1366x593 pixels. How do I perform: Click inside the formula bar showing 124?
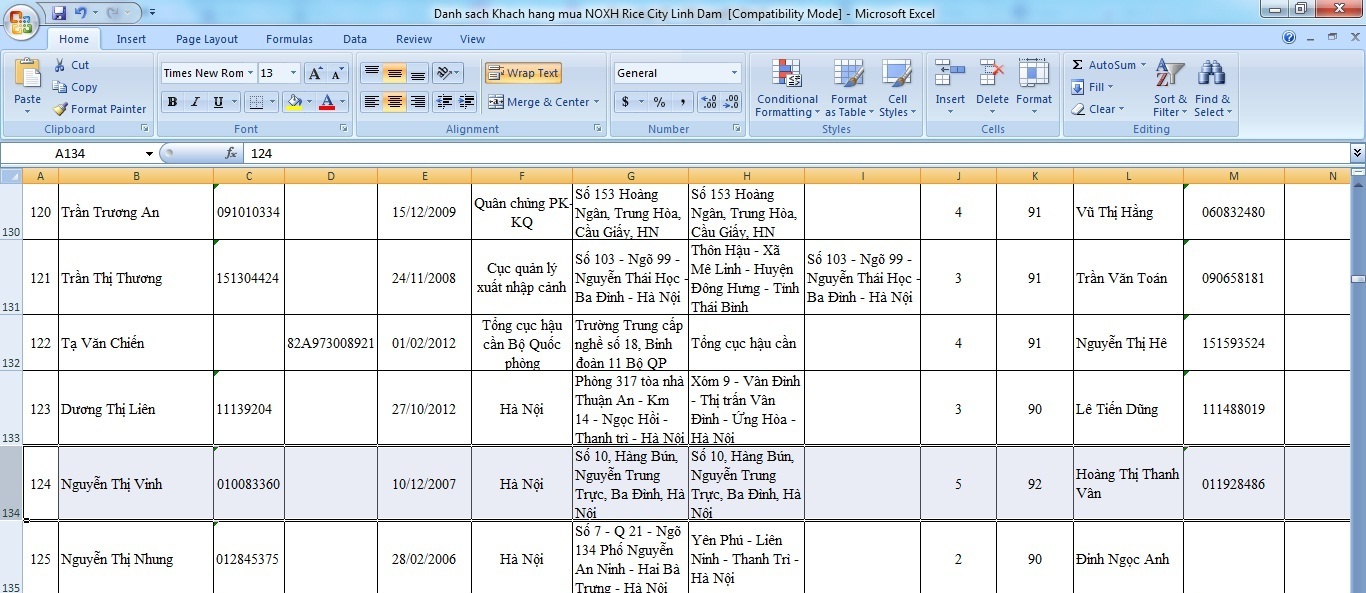700,154
